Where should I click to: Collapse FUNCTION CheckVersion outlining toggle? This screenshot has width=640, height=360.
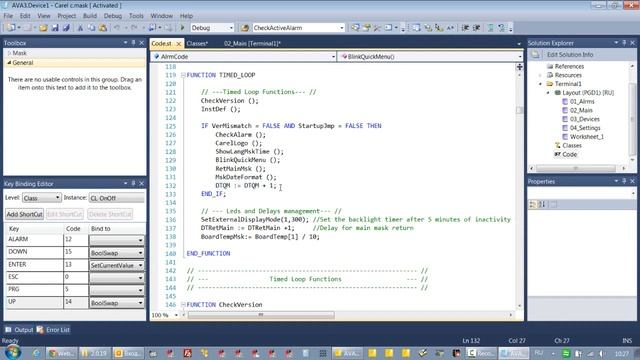click(183, 304)
